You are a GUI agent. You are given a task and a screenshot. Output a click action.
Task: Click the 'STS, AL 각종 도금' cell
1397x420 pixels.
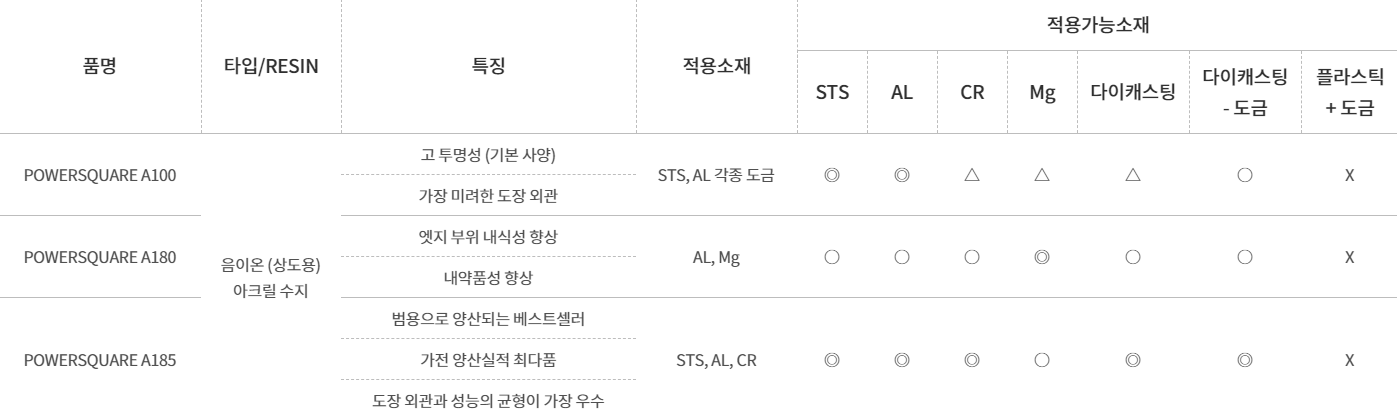(717, 174)
